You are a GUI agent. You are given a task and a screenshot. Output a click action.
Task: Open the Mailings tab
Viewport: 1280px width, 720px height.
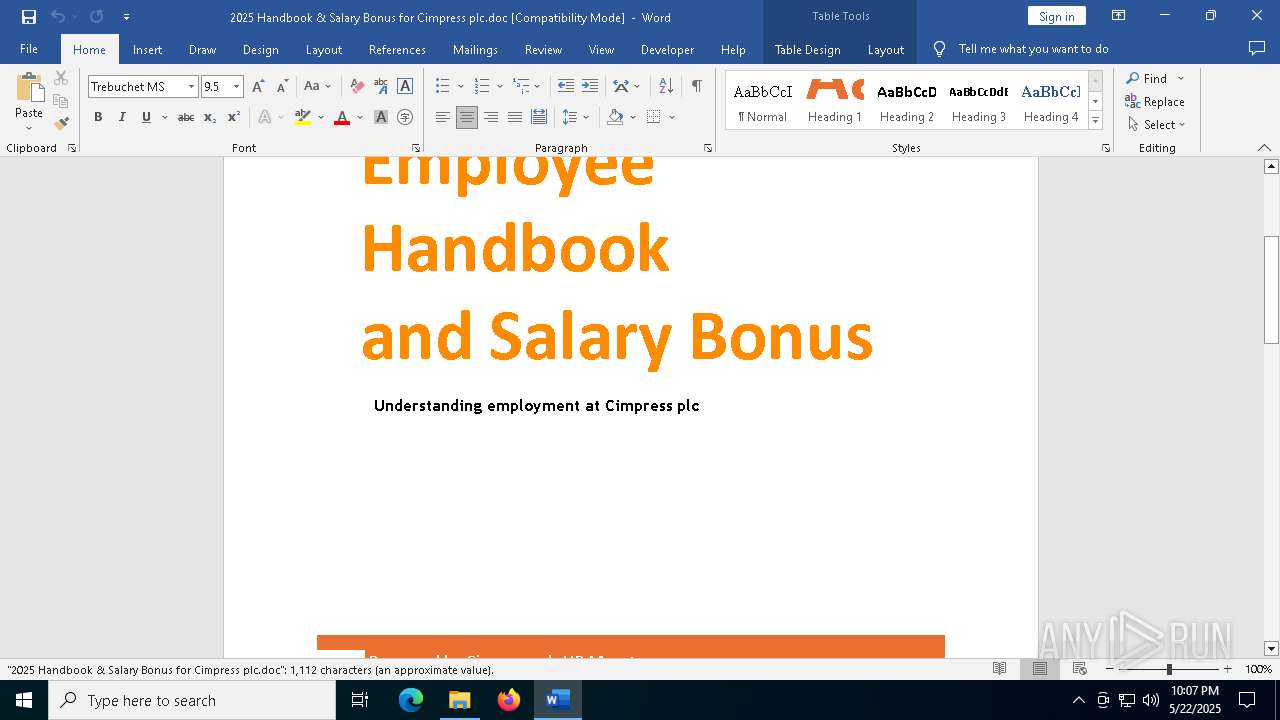475,49
